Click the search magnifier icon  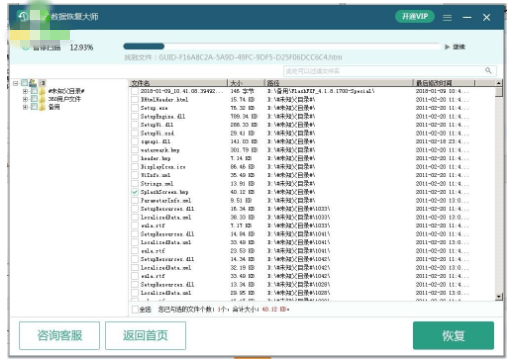click(488, 70)
